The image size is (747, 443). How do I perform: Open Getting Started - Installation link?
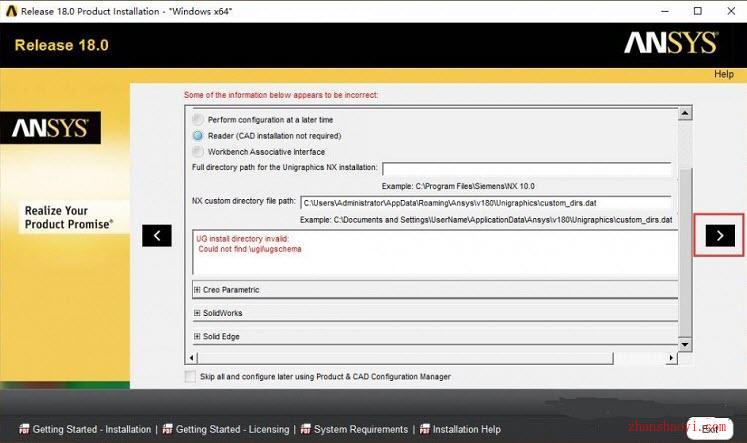(x=91, y=429)
